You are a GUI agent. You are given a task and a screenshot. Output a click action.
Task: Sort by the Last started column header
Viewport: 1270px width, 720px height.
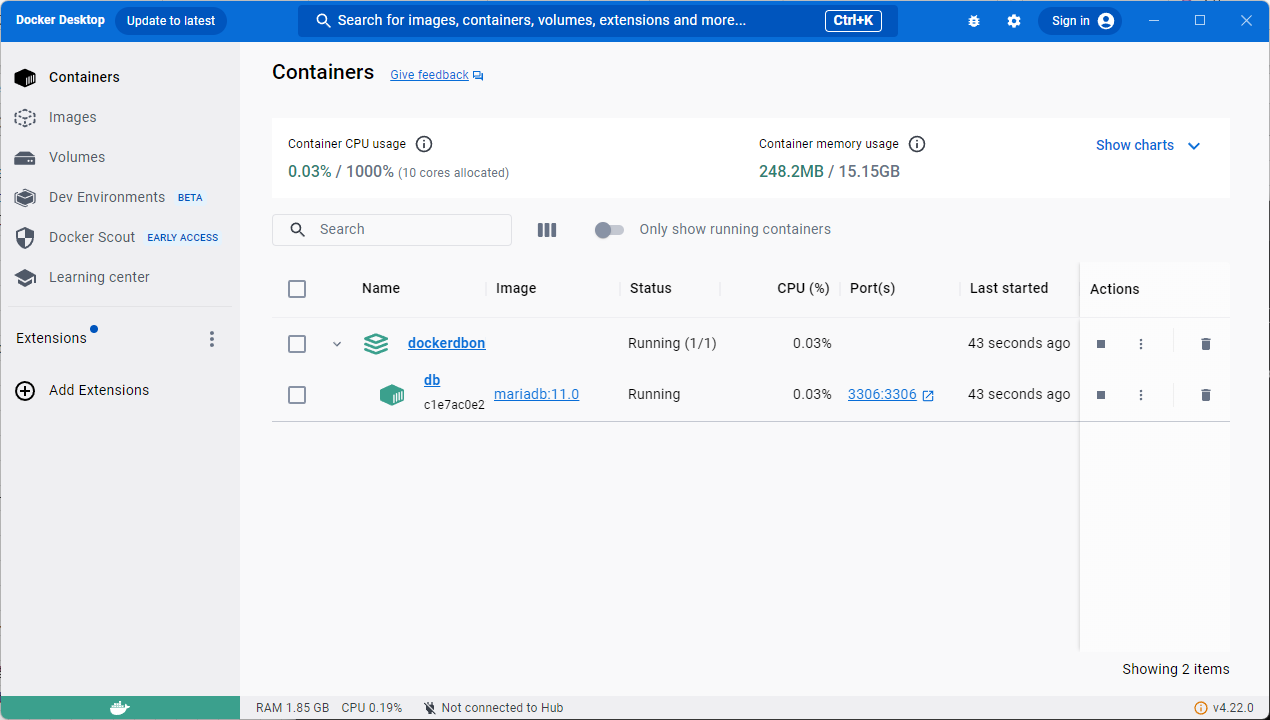coord(1009,288)
